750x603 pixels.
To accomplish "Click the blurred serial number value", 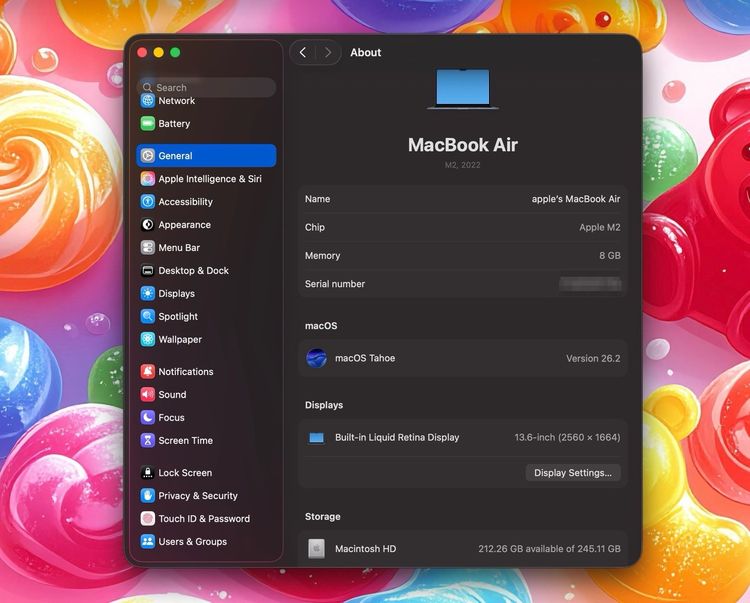I will (x=590, y=284).
